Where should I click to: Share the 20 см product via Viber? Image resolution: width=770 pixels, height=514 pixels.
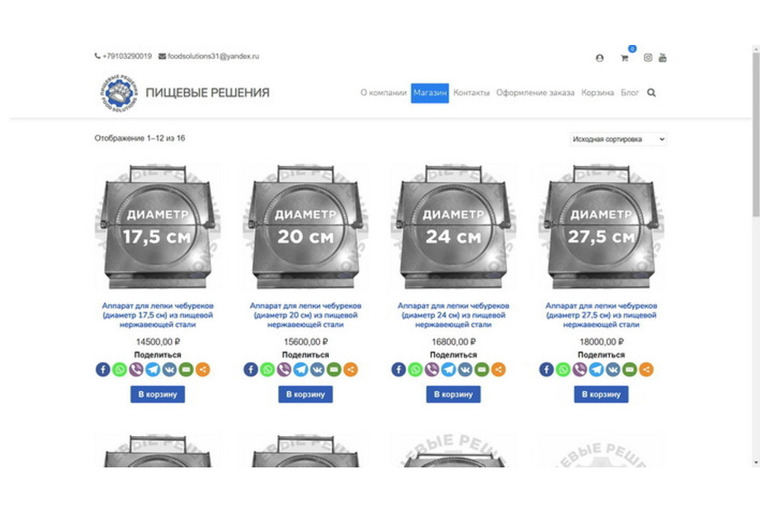point(284,369)
